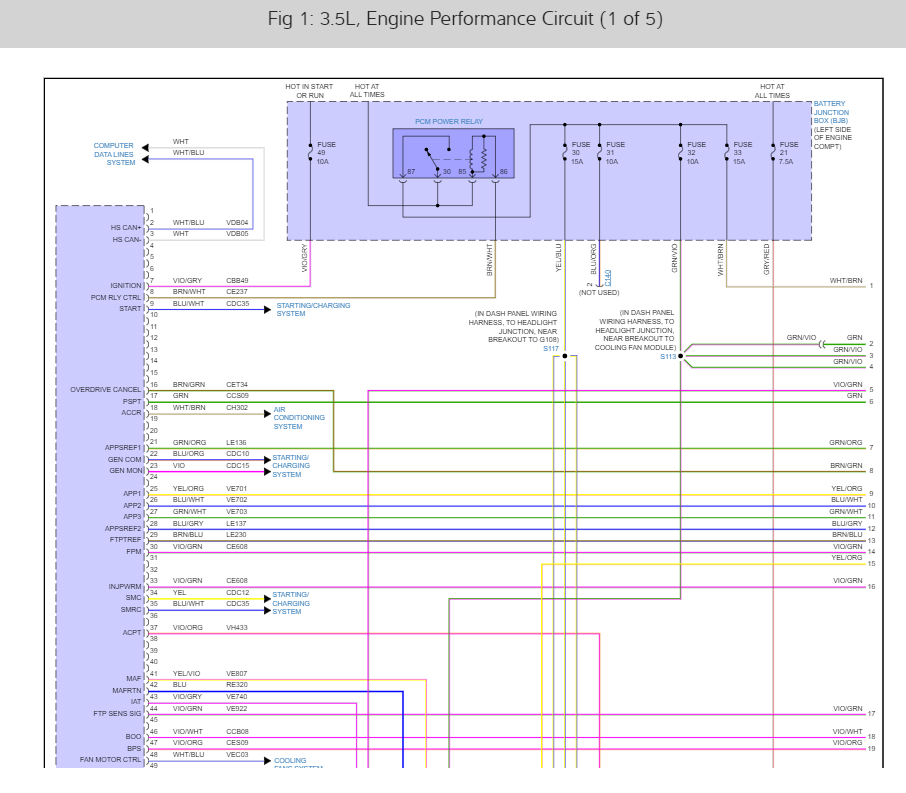Click circuit code LE230
906x793 pixels.
(236, 535)
